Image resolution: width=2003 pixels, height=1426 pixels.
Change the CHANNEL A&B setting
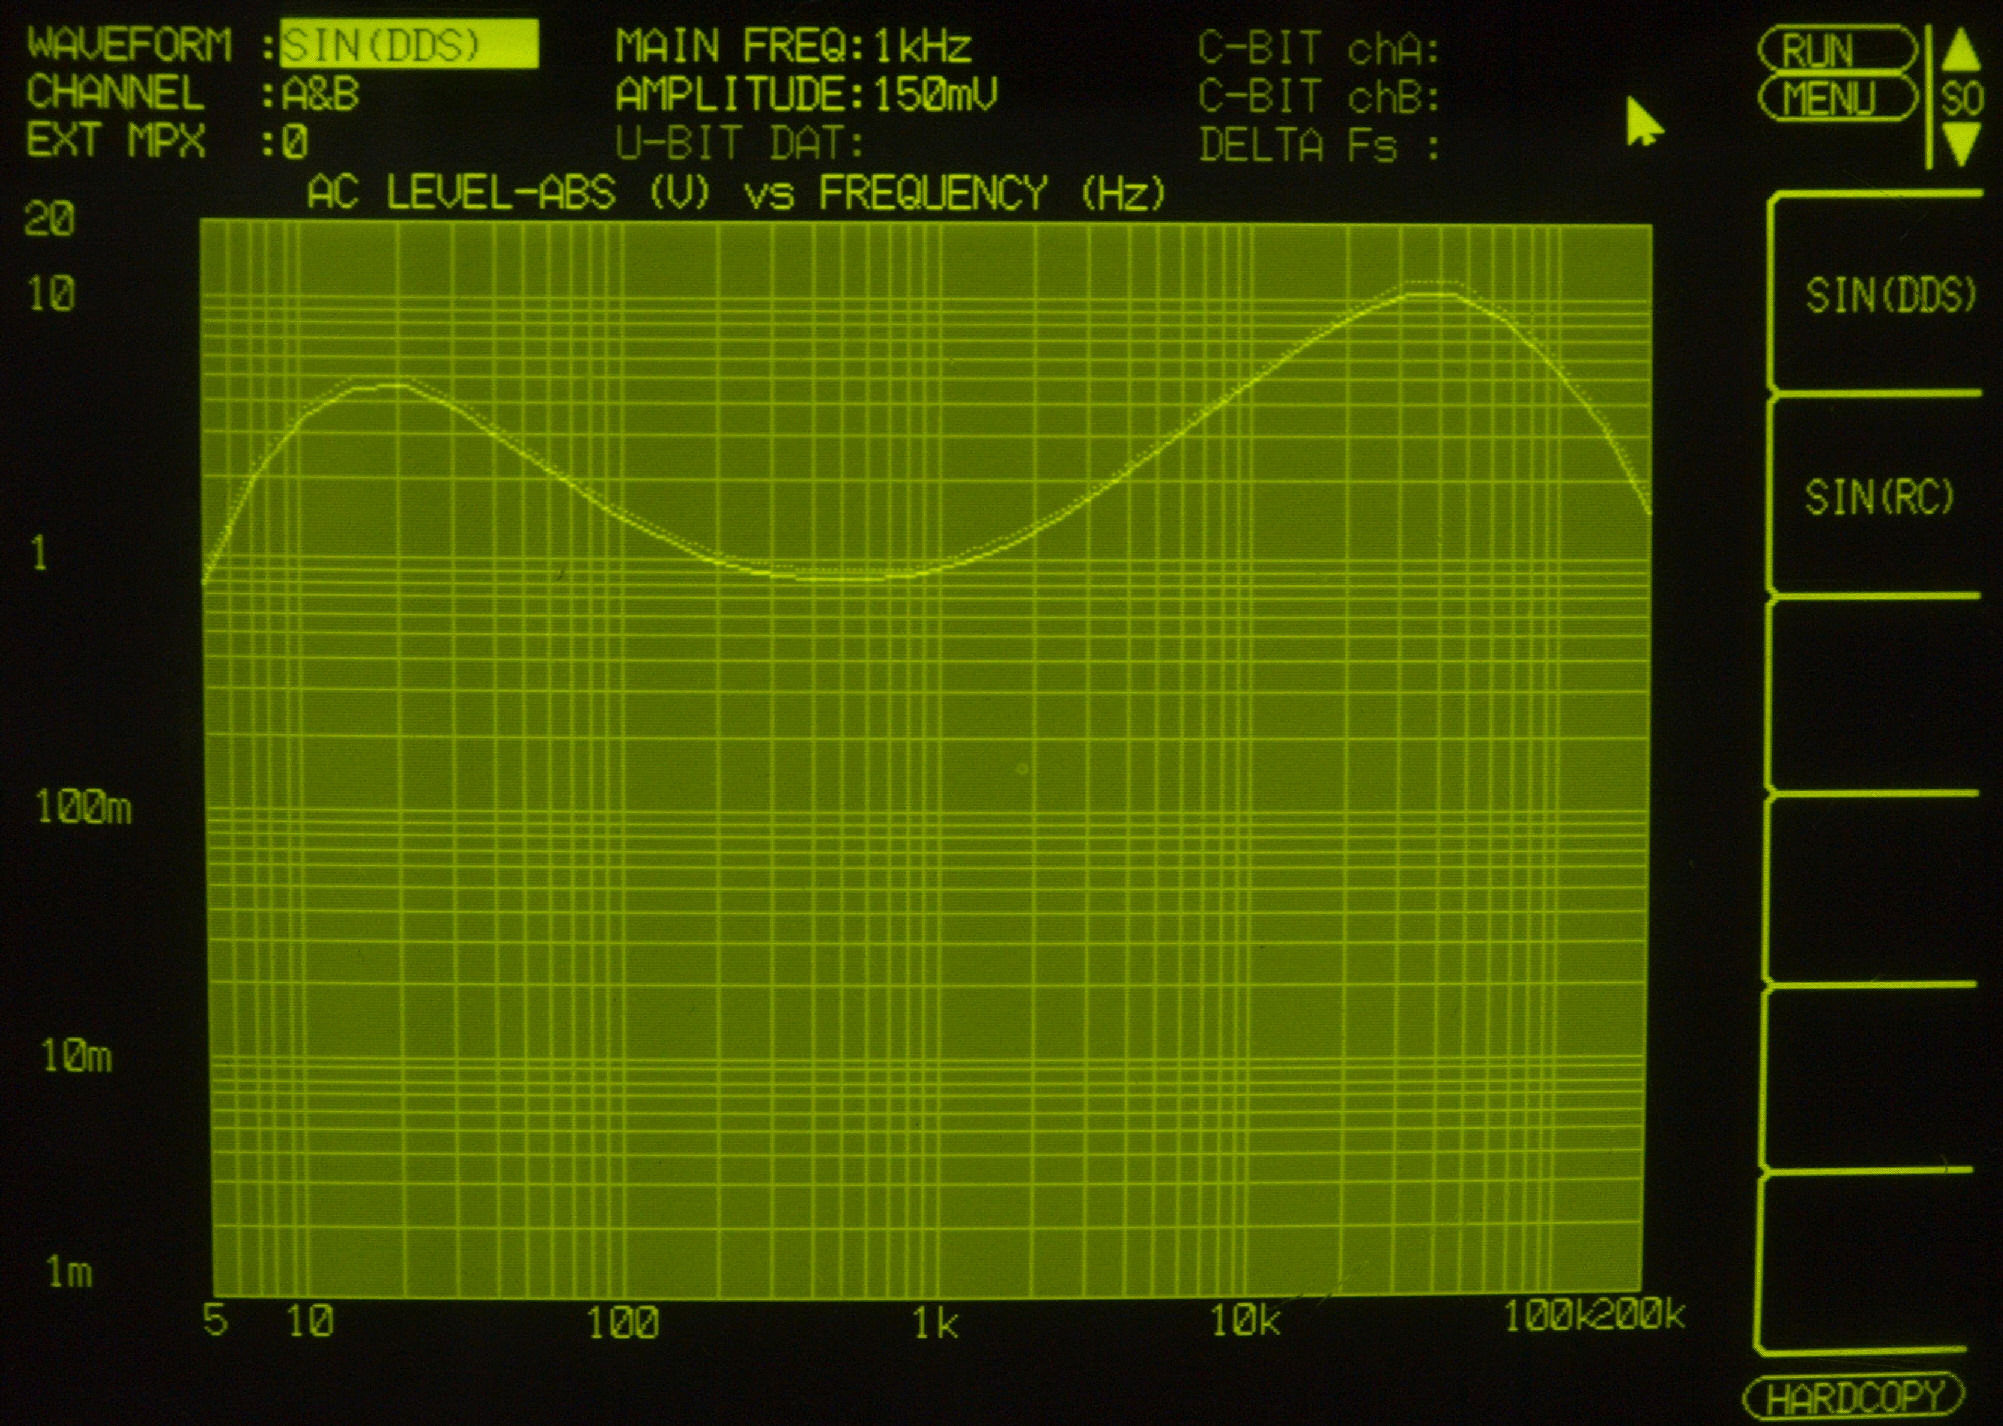[320, 94]
